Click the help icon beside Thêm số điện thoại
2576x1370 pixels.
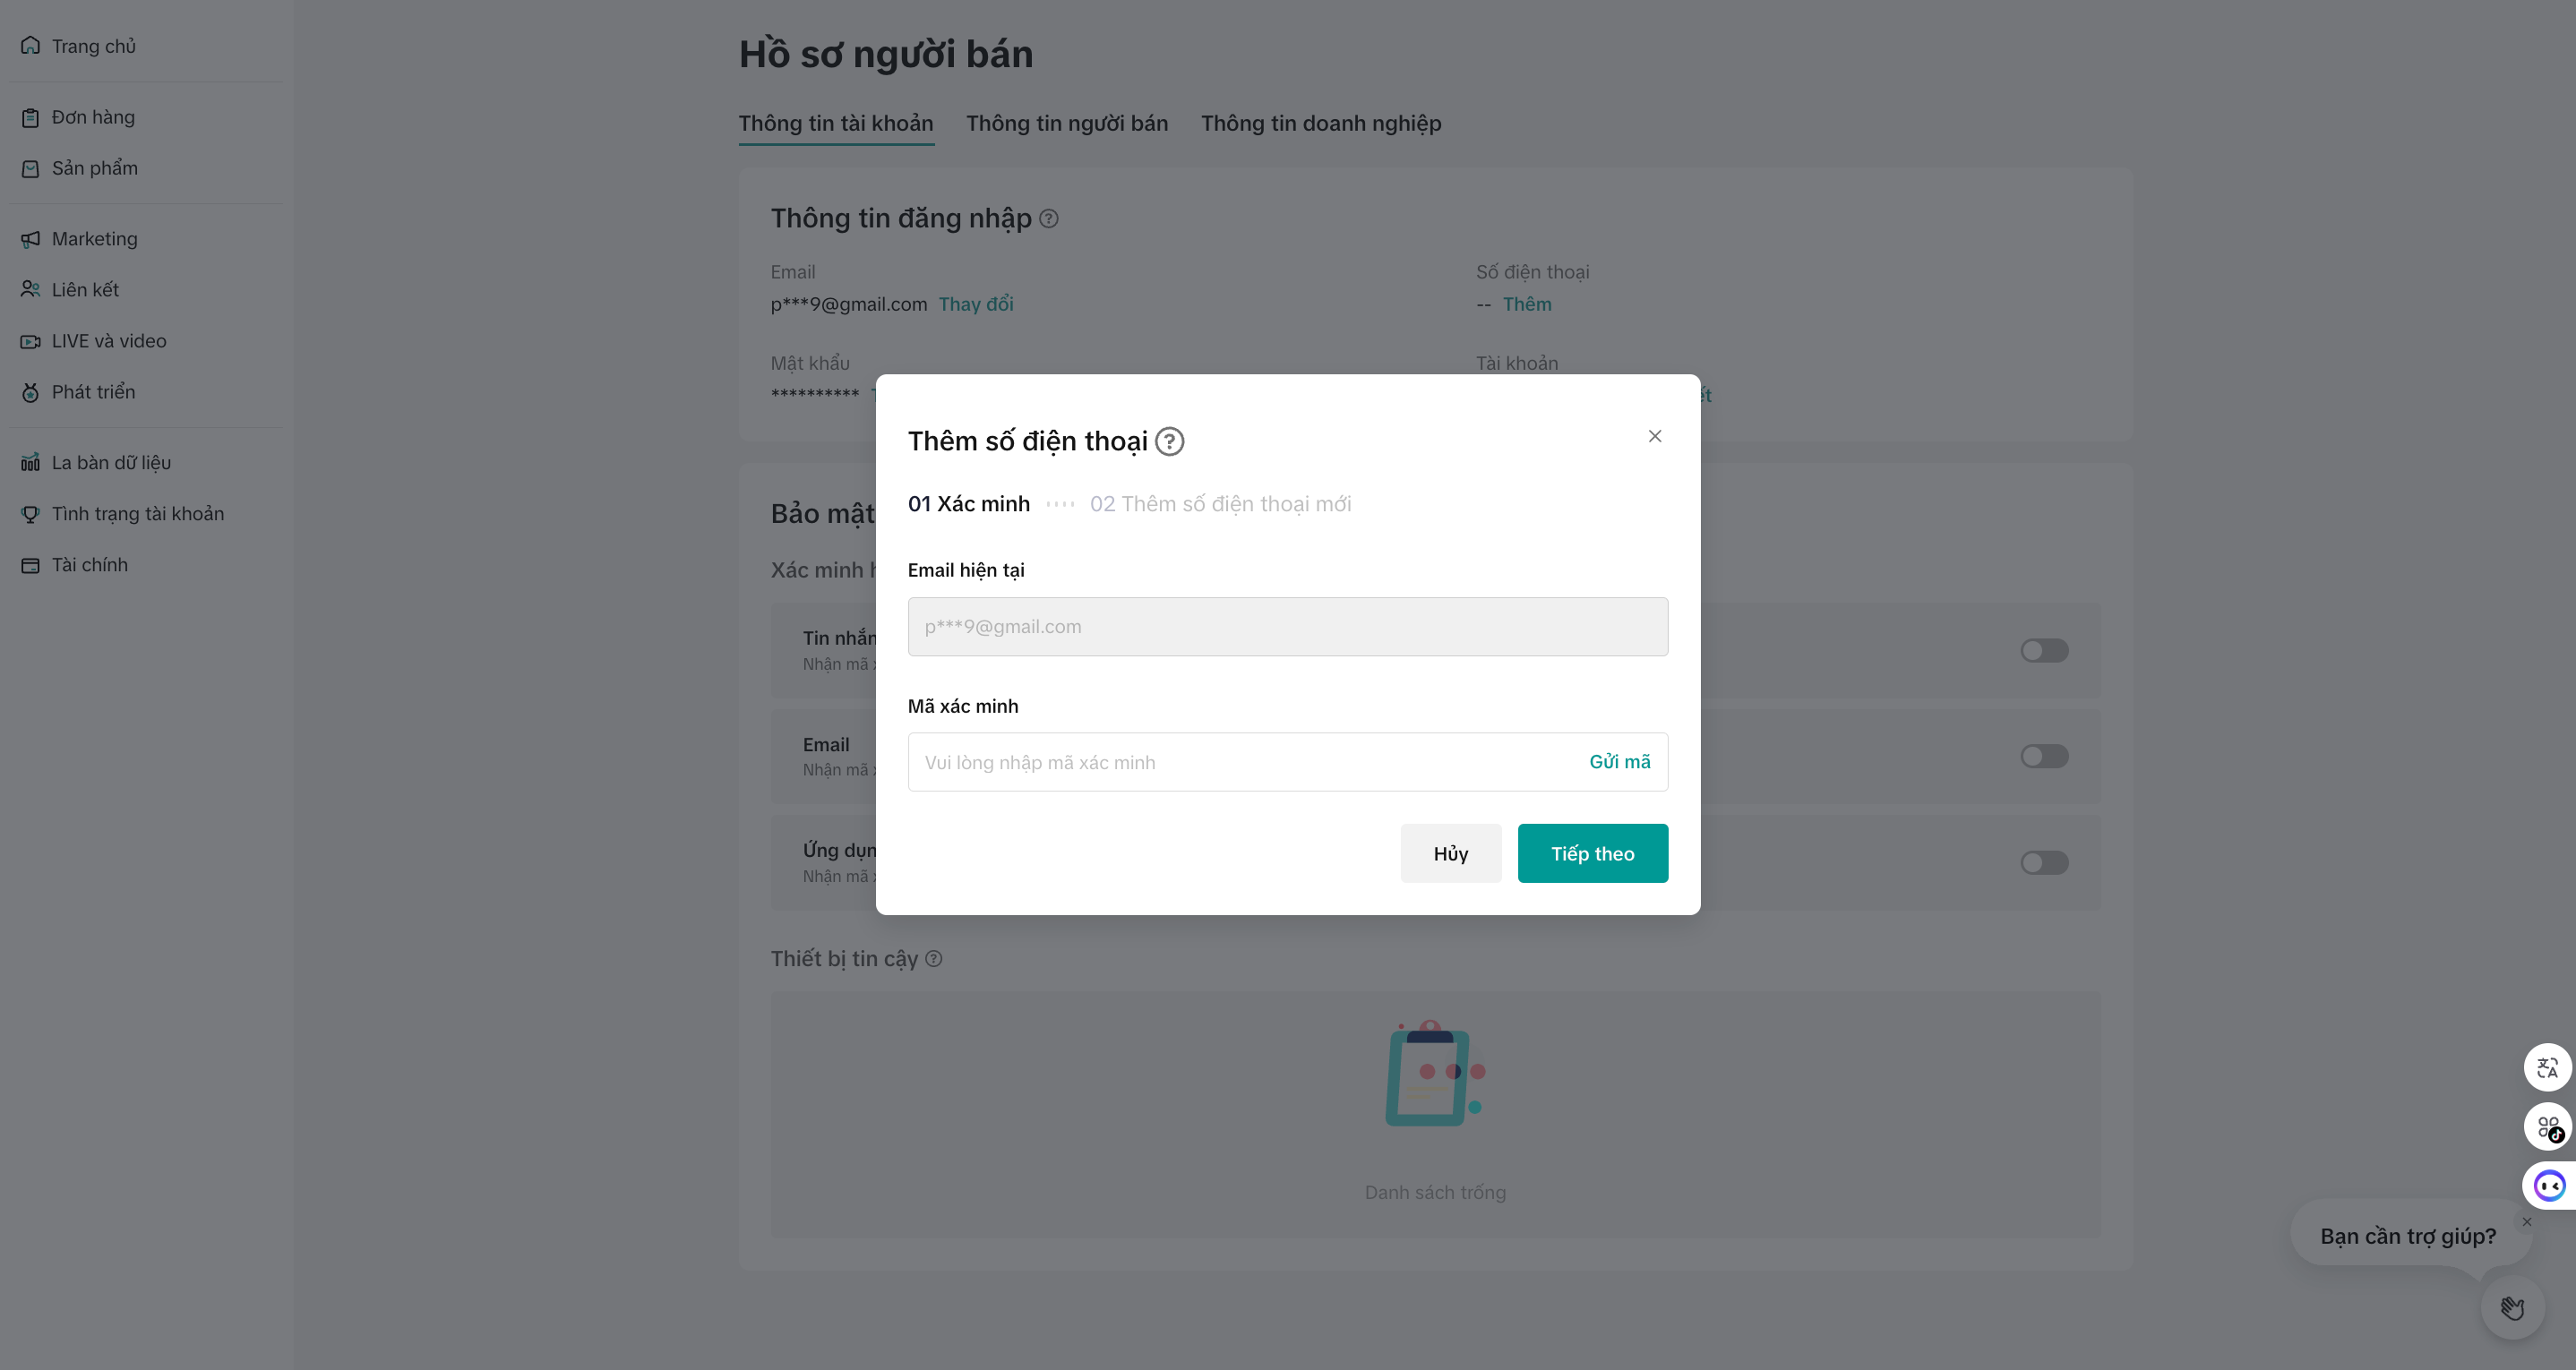click(x=1169, y=441)
